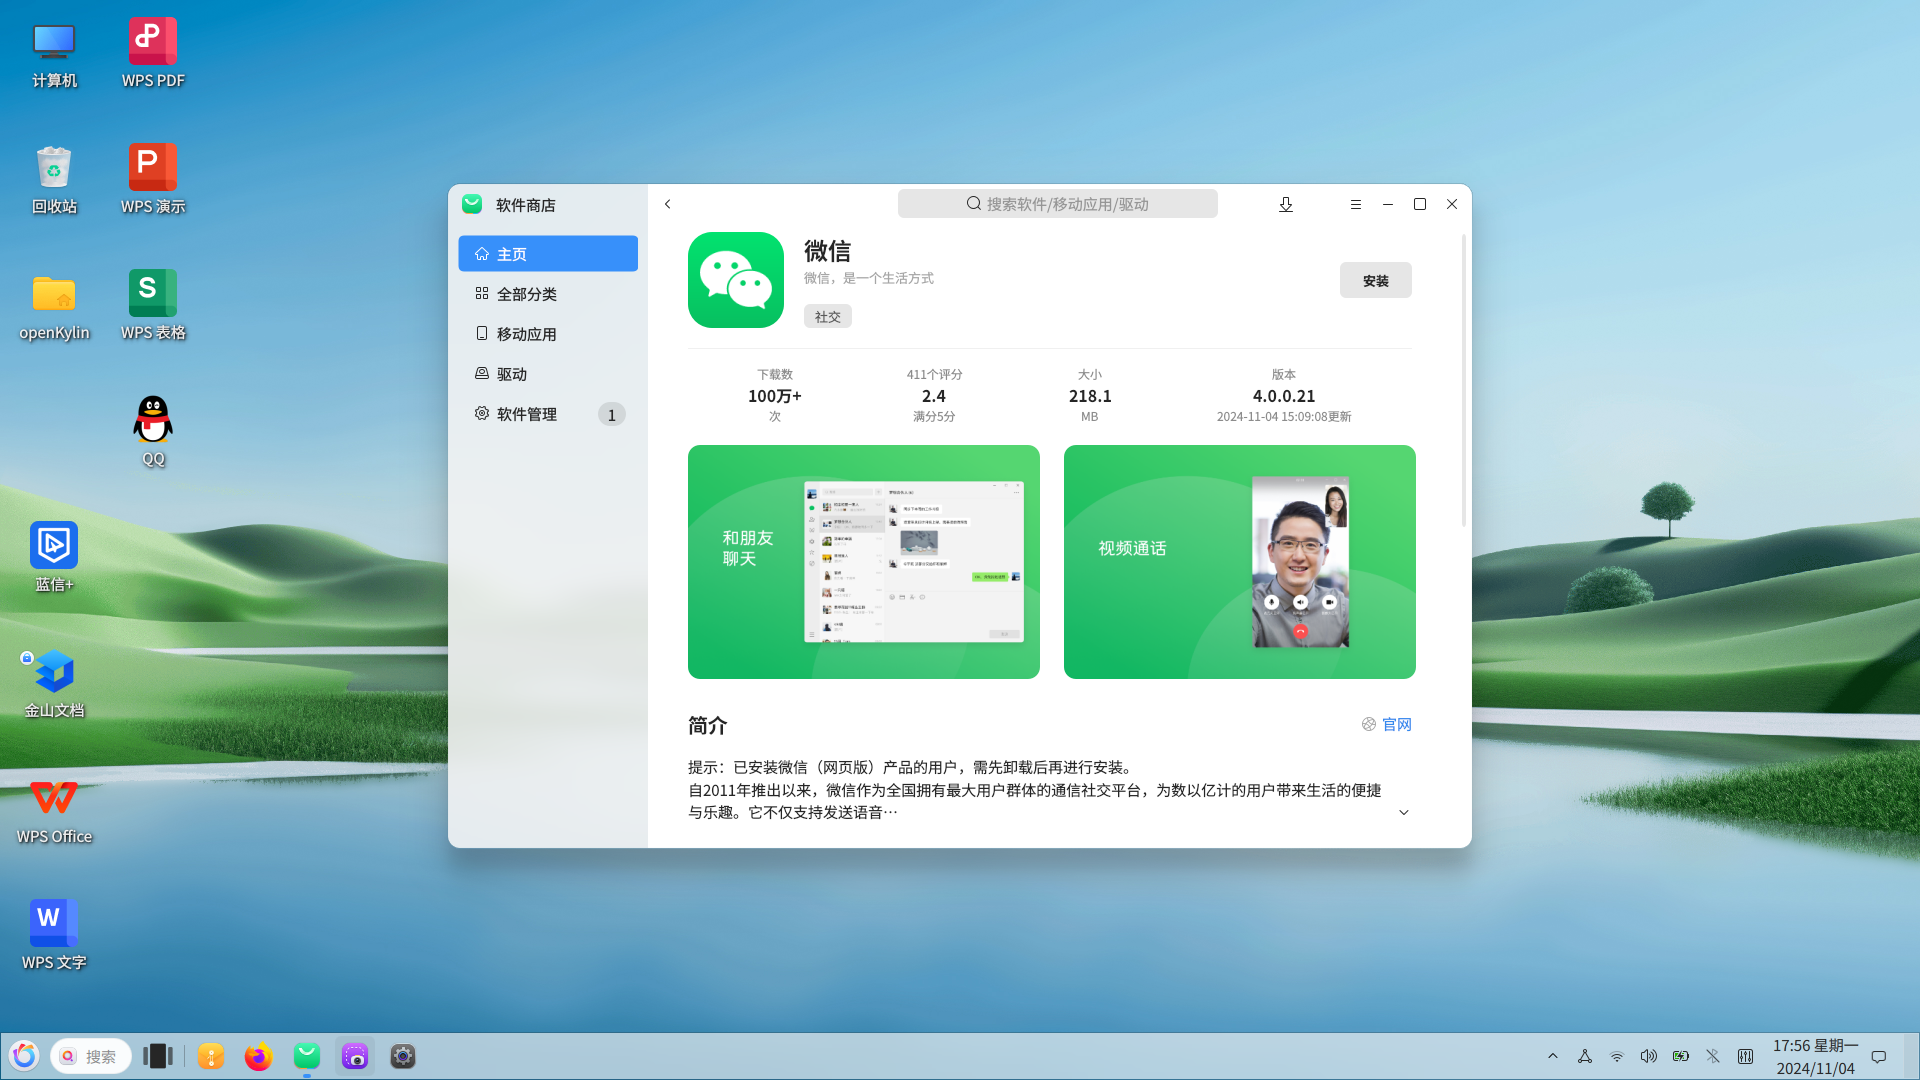Expand the 简介 description text
The image size is (1920, 1080).
pyautogui.click(x=1404, y=812)
